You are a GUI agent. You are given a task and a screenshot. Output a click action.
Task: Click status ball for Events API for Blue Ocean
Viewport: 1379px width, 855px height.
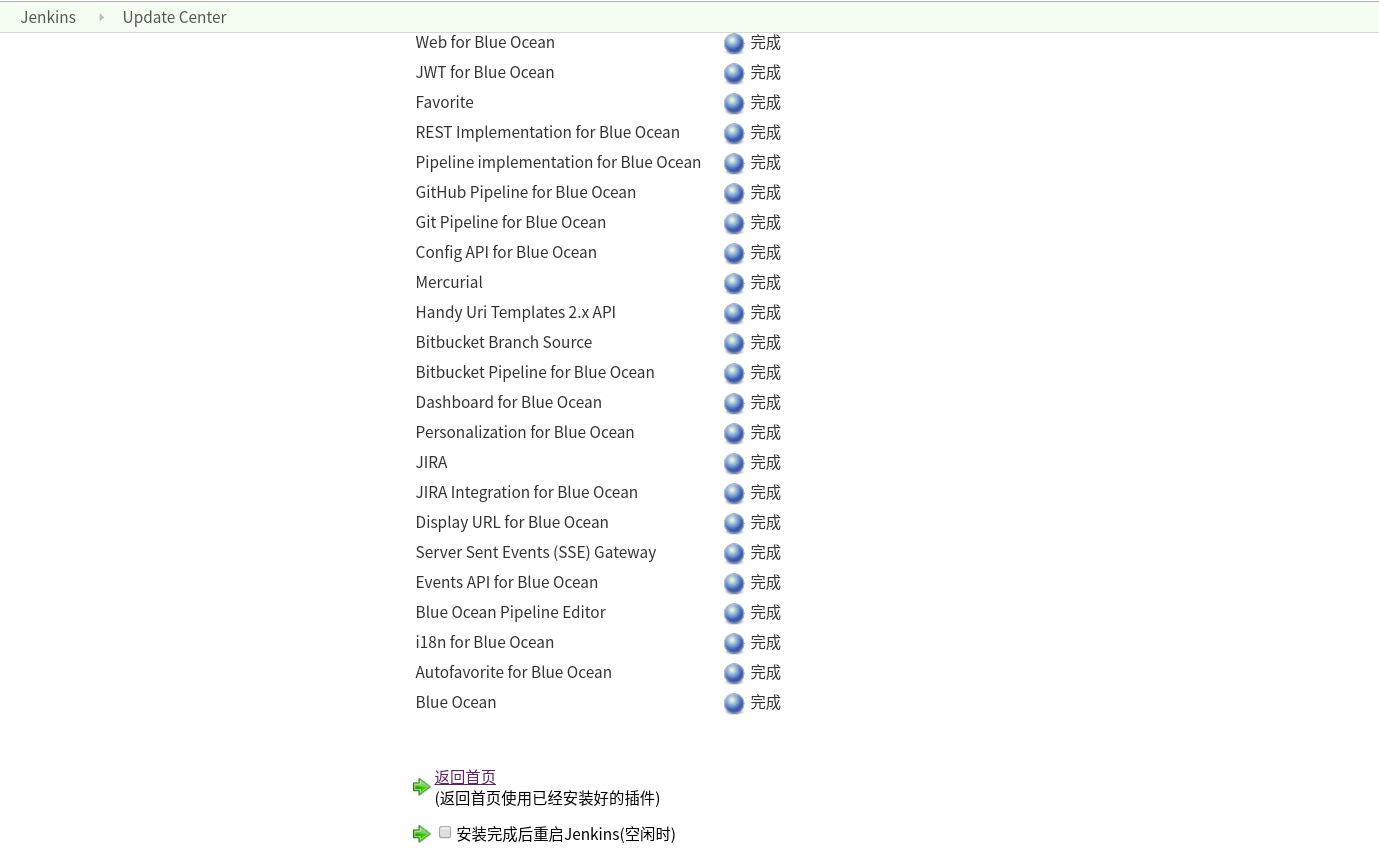tap(734, 583)
